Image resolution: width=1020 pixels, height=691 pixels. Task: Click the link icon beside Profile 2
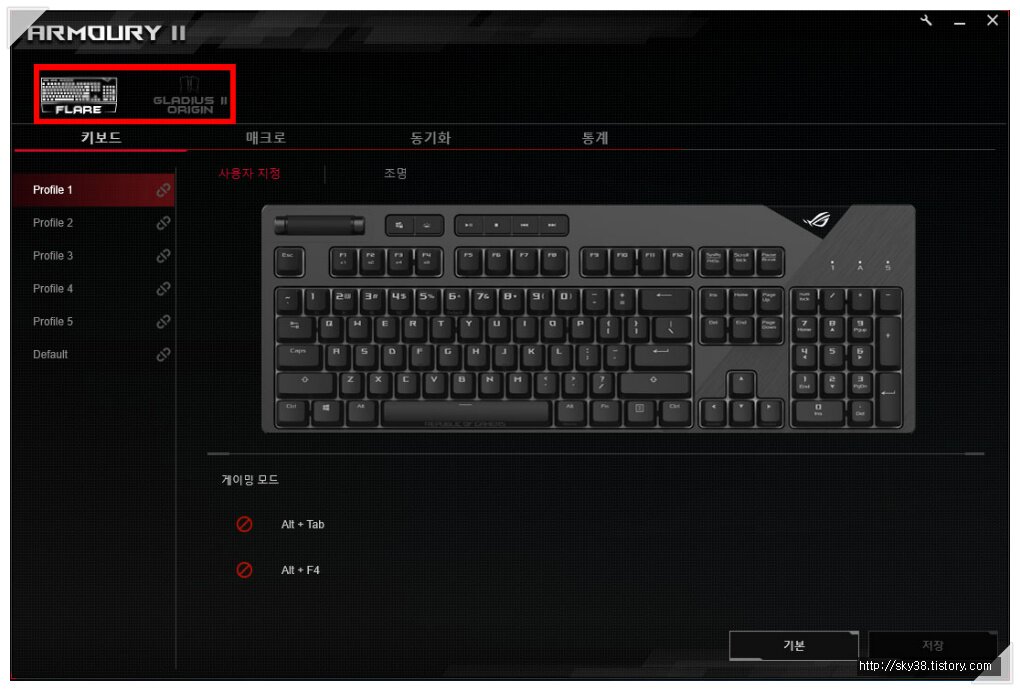[x=163, y=223]
